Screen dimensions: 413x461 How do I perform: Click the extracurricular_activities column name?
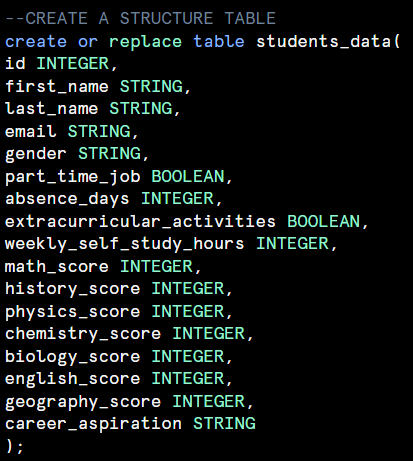140,221
